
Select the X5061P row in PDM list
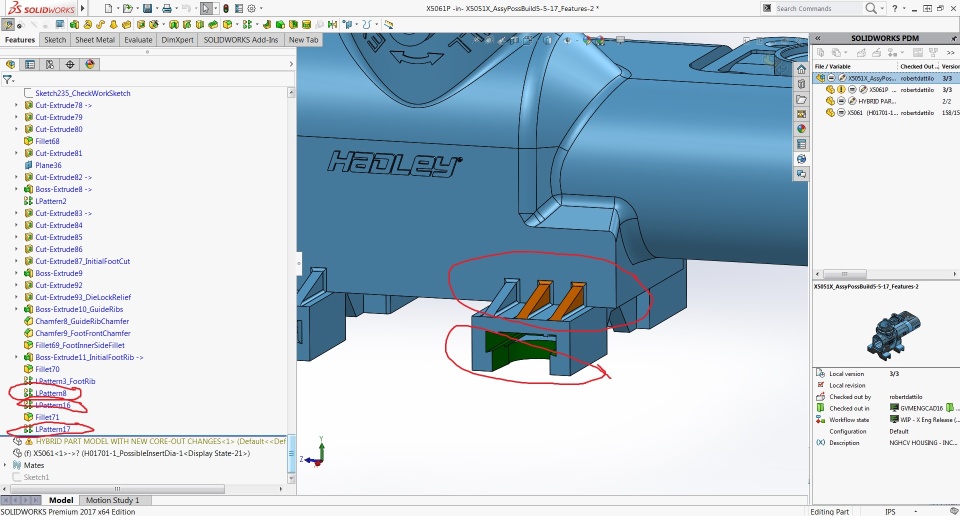(x=885, y=89)
